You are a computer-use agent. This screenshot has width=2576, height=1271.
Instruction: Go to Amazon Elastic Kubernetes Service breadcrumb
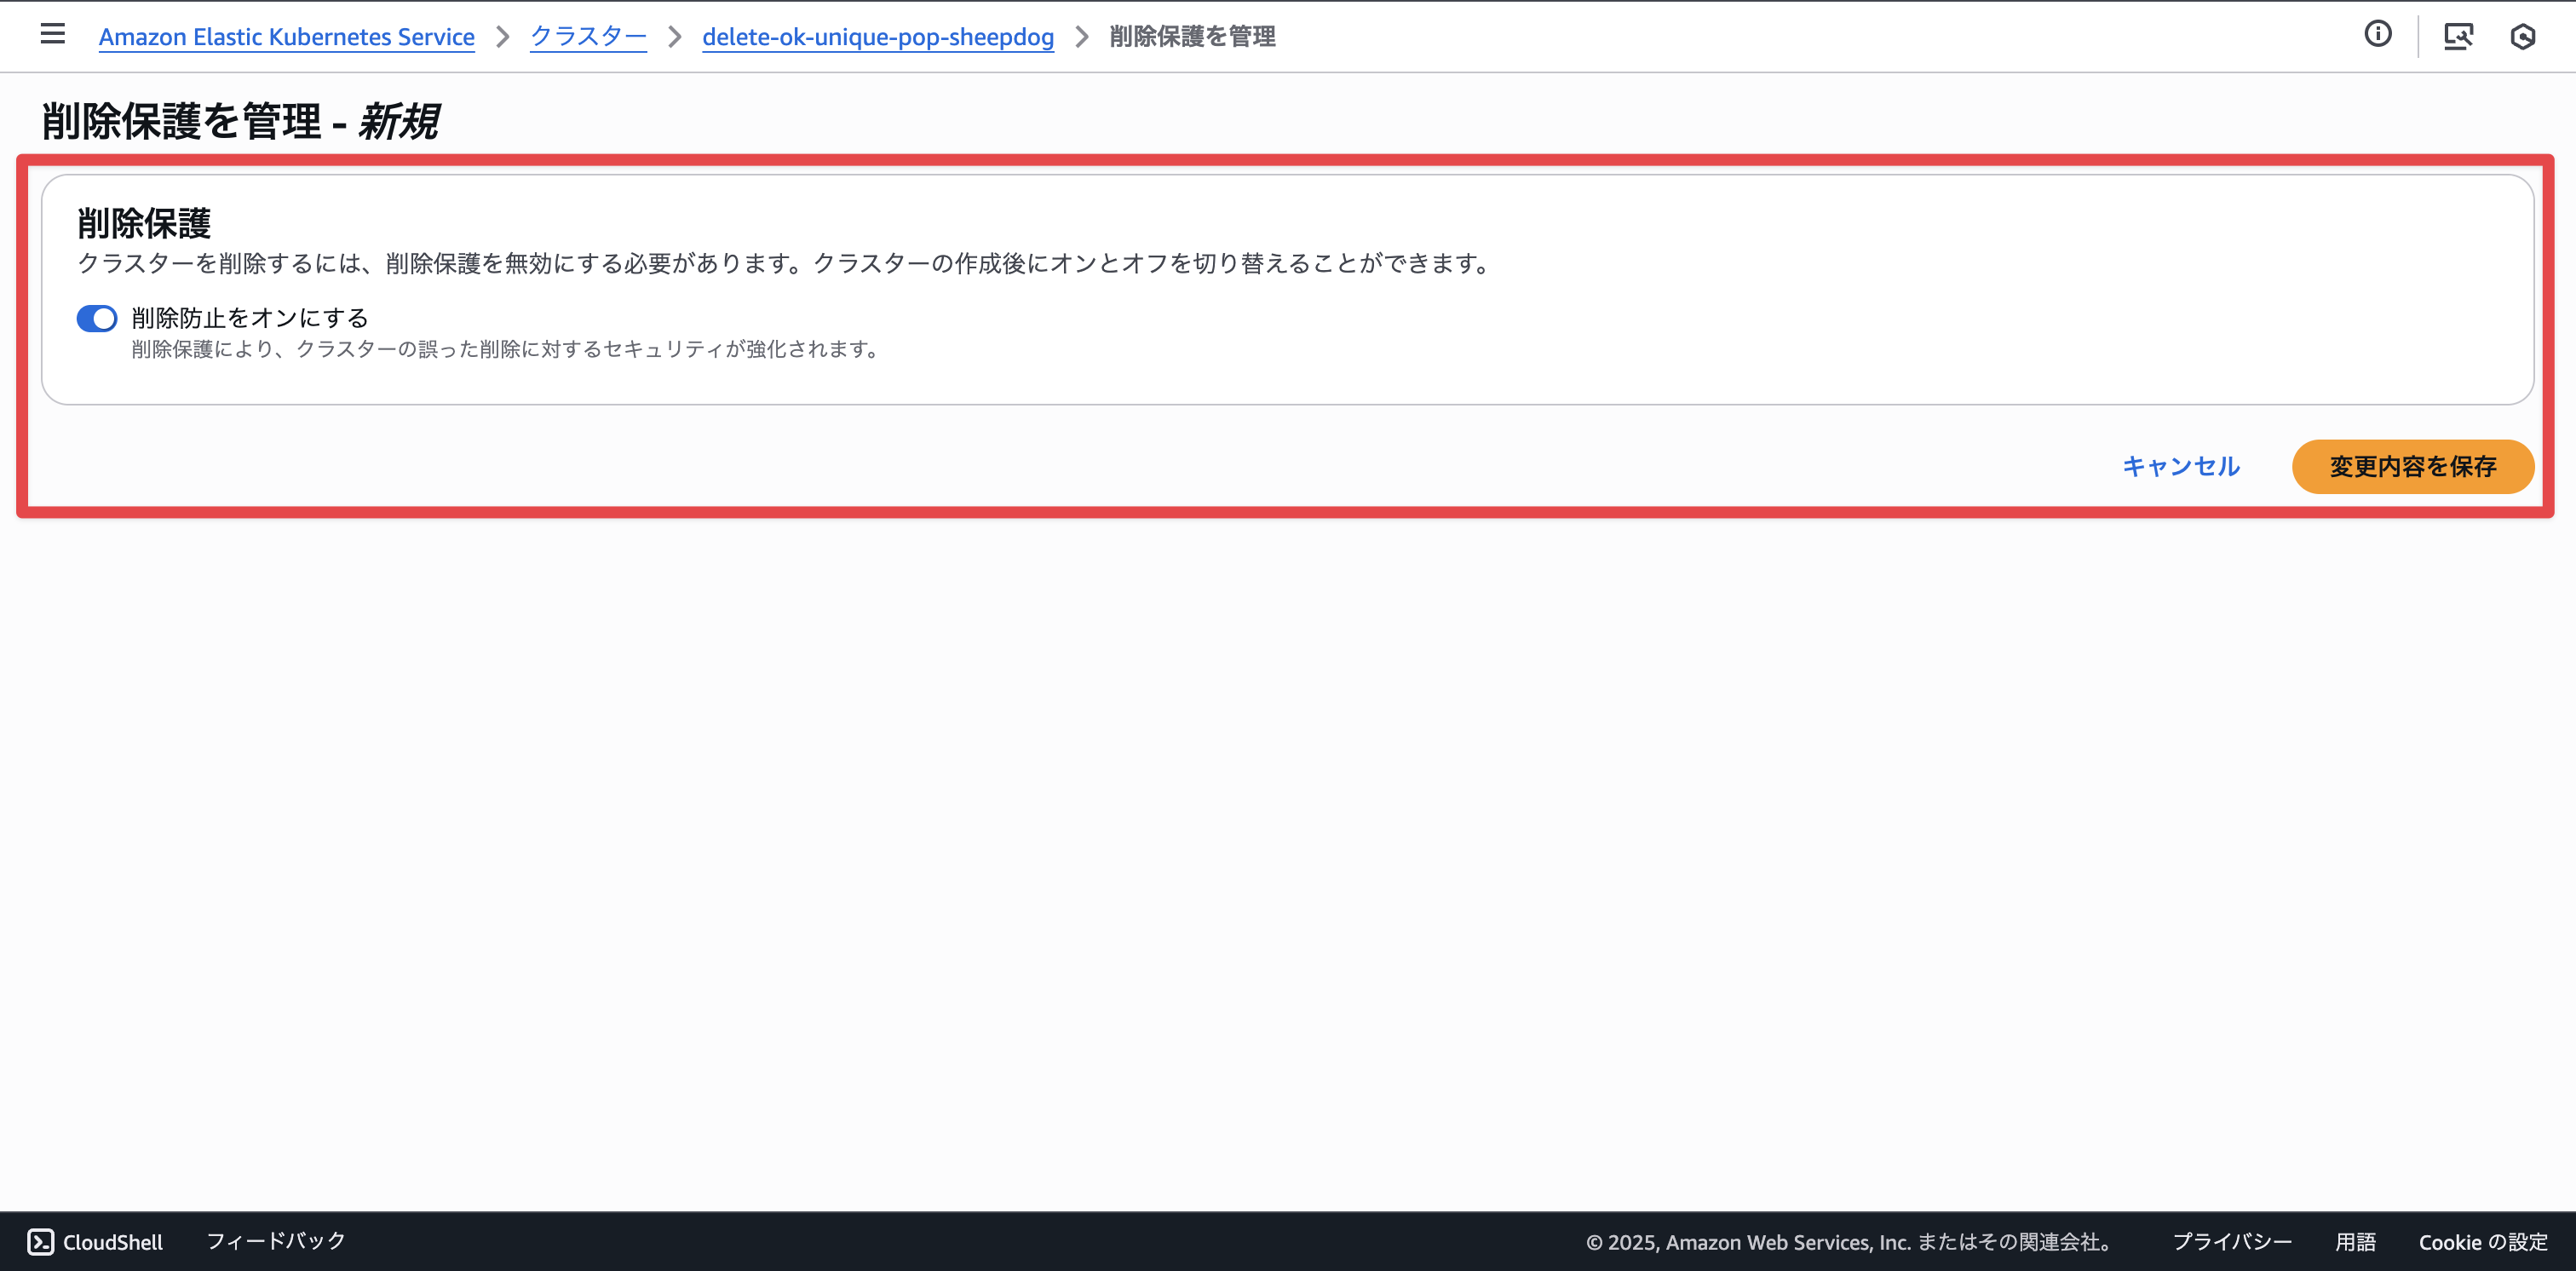286,37
